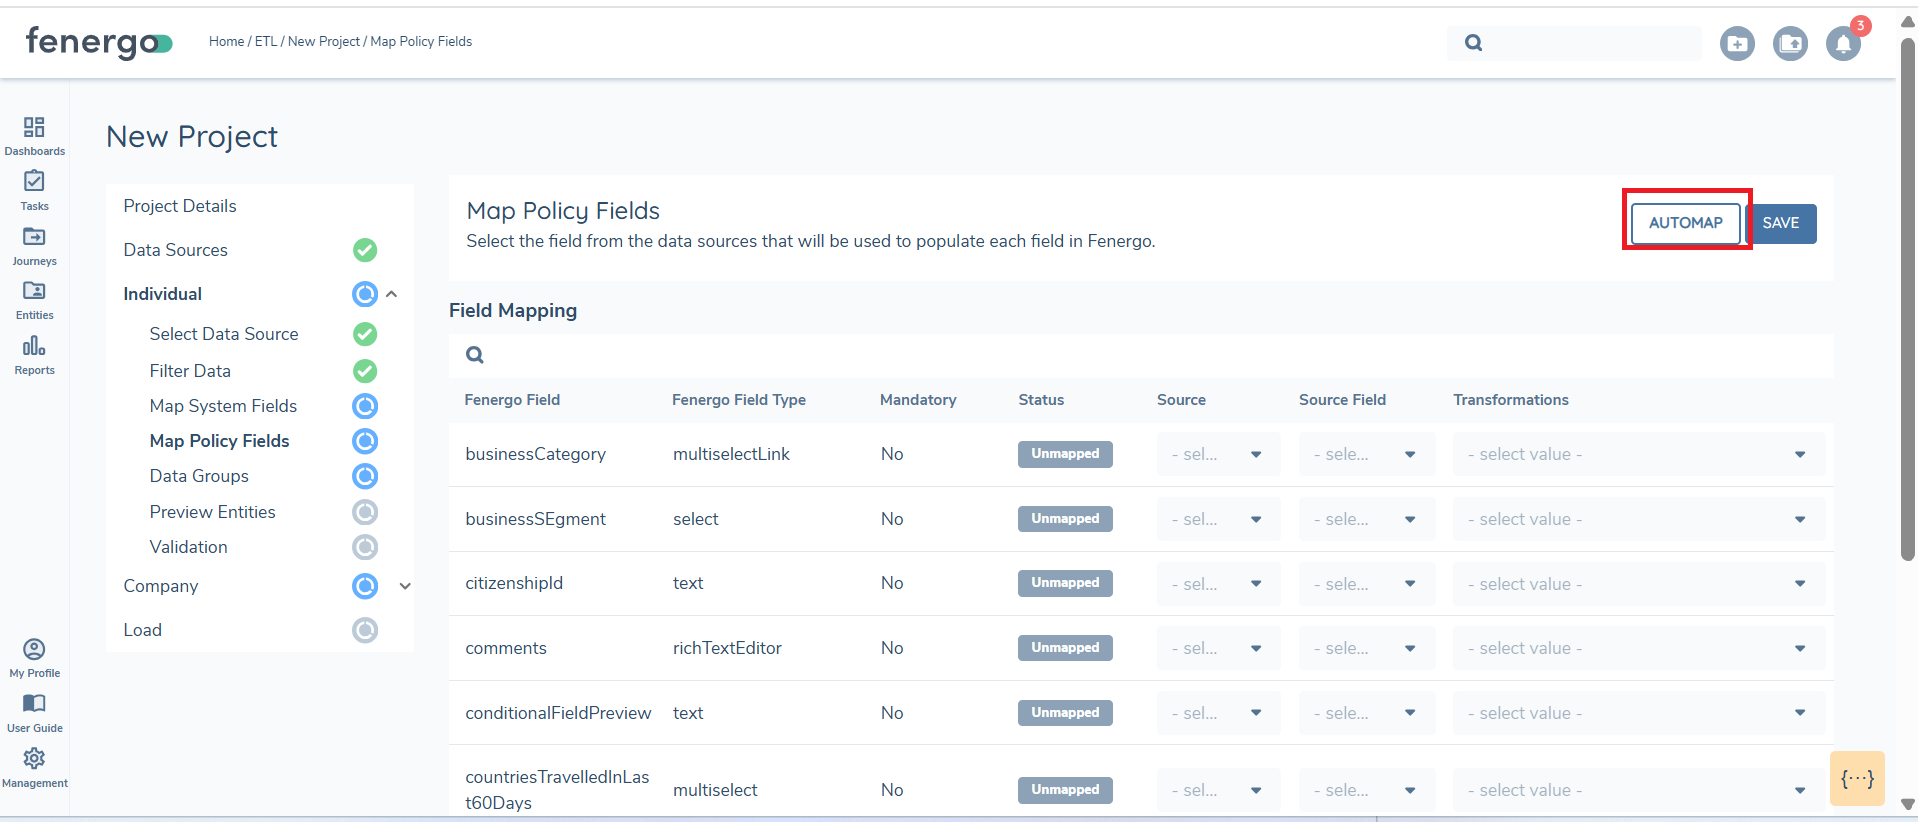Open Source Field dropdown for citizenshipId

tap(1366, 584)
